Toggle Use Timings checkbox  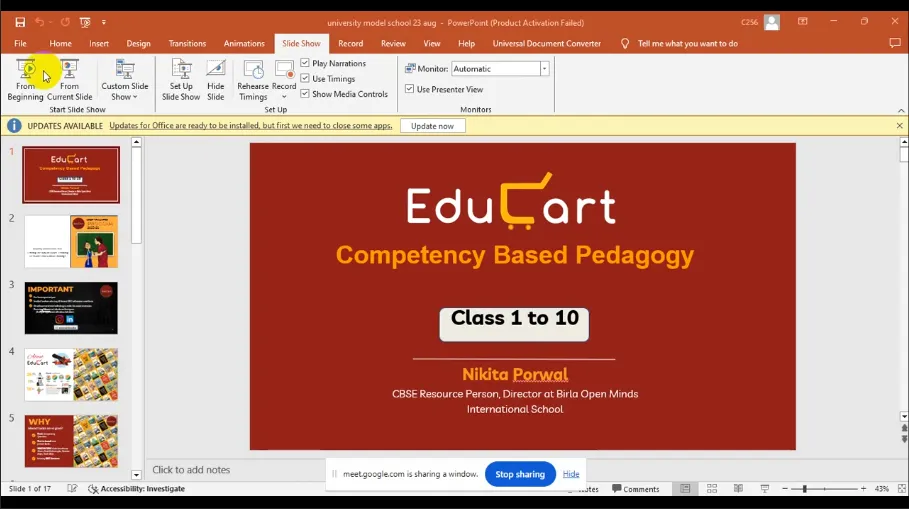click(x=305, y=78)
